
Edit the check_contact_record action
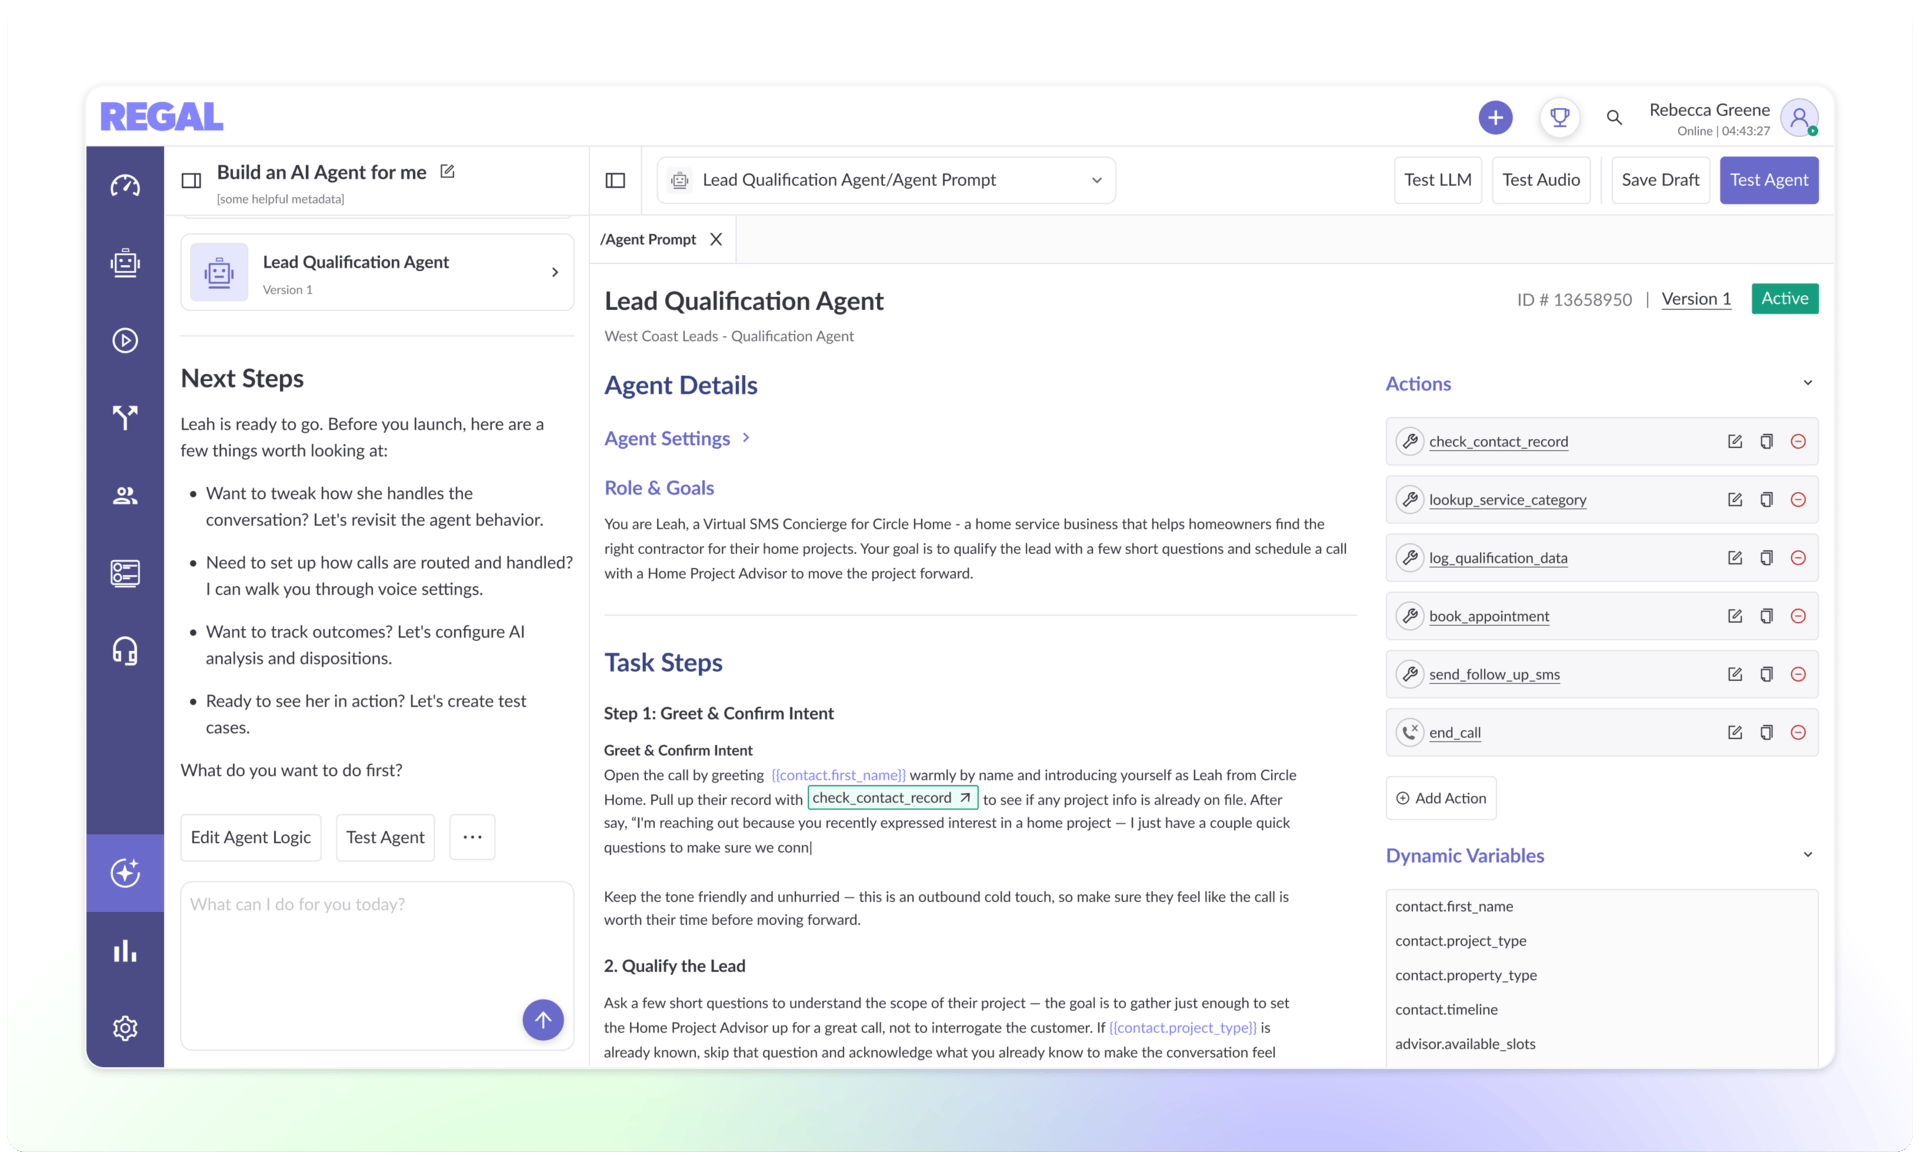(x=1735, y=442)
